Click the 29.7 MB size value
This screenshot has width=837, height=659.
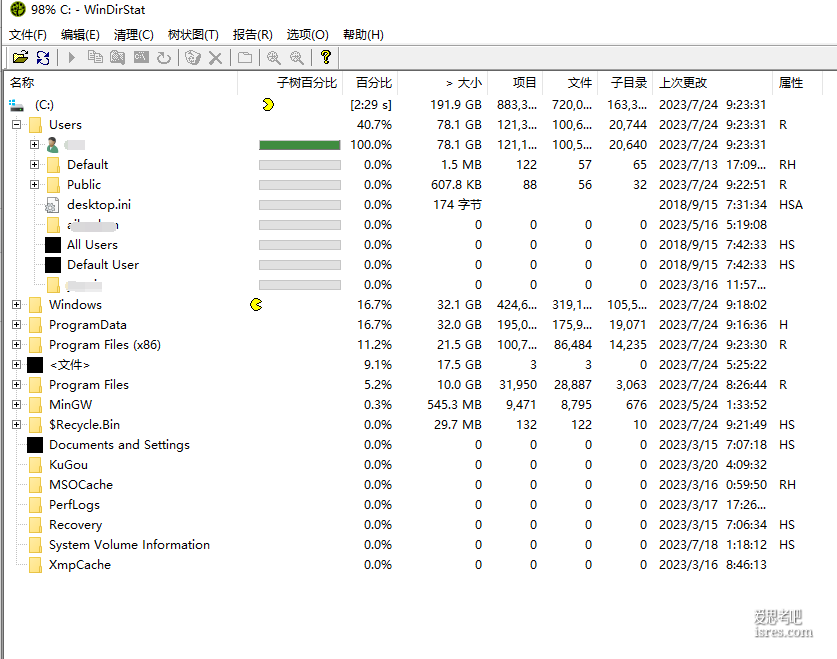point(457,425)
